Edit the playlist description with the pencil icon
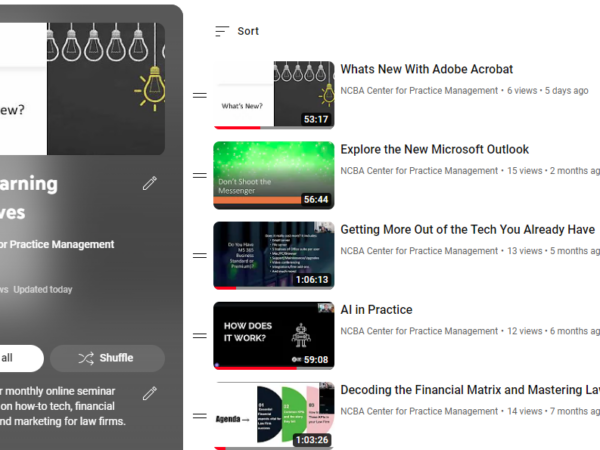 (150, 393)
